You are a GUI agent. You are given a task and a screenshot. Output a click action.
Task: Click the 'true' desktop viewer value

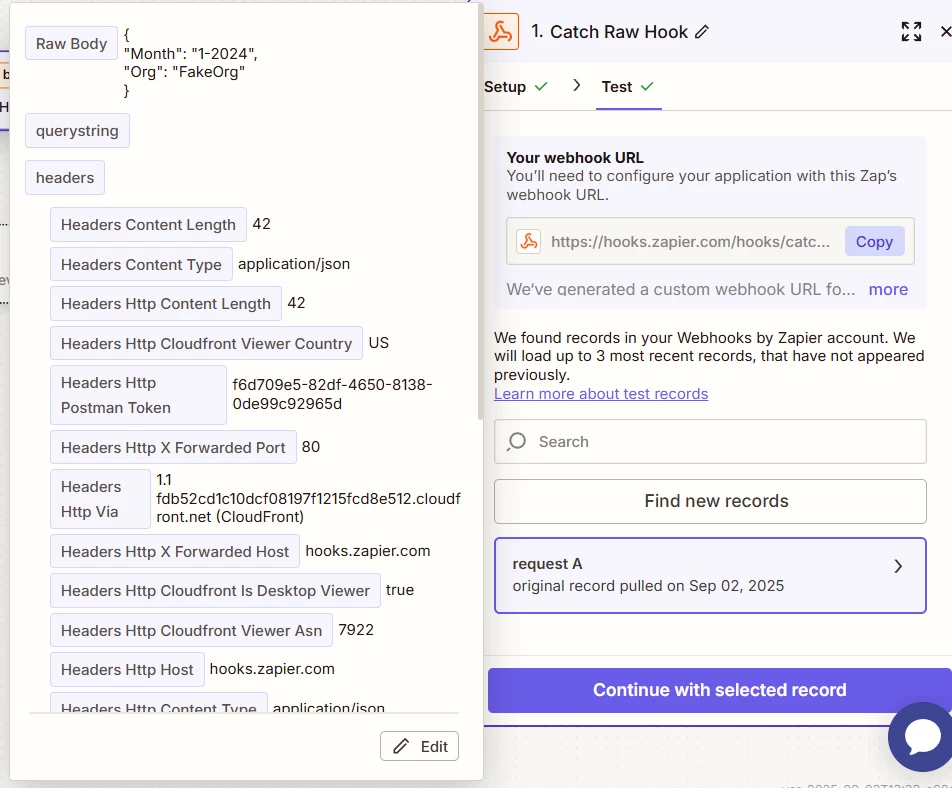[400, 590]
